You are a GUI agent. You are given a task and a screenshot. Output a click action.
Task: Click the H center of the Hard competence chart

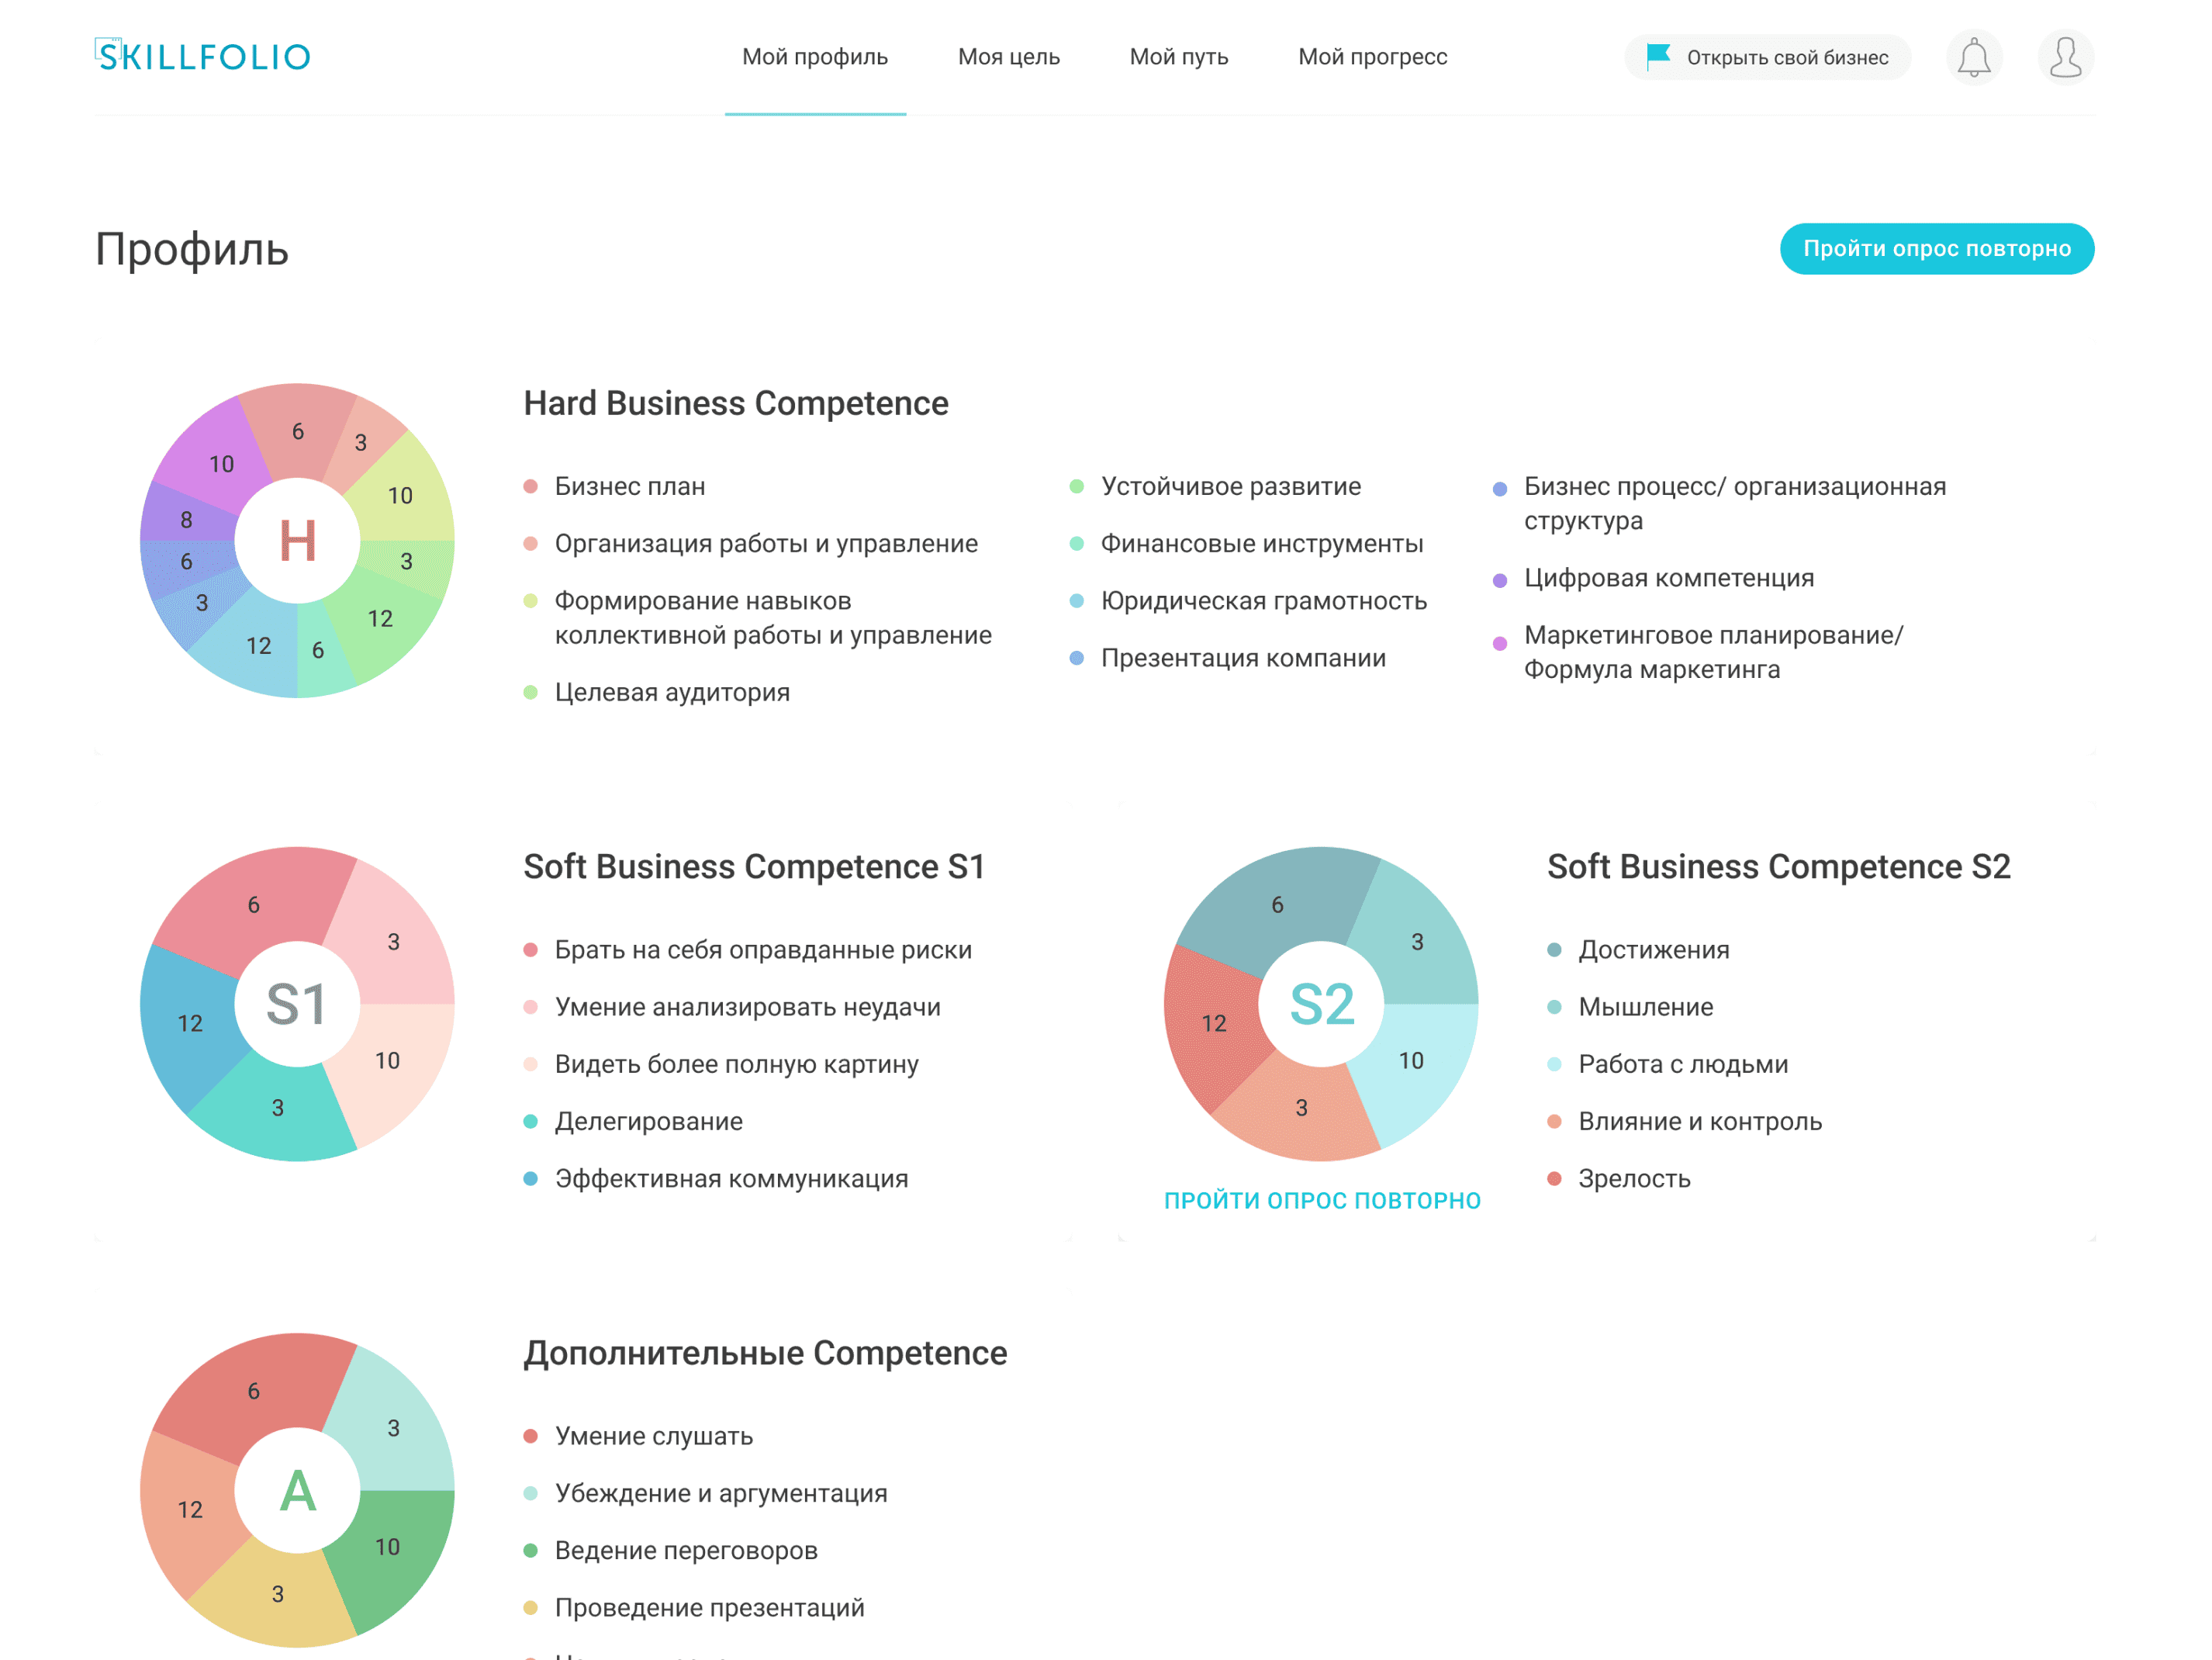point(298,541)
